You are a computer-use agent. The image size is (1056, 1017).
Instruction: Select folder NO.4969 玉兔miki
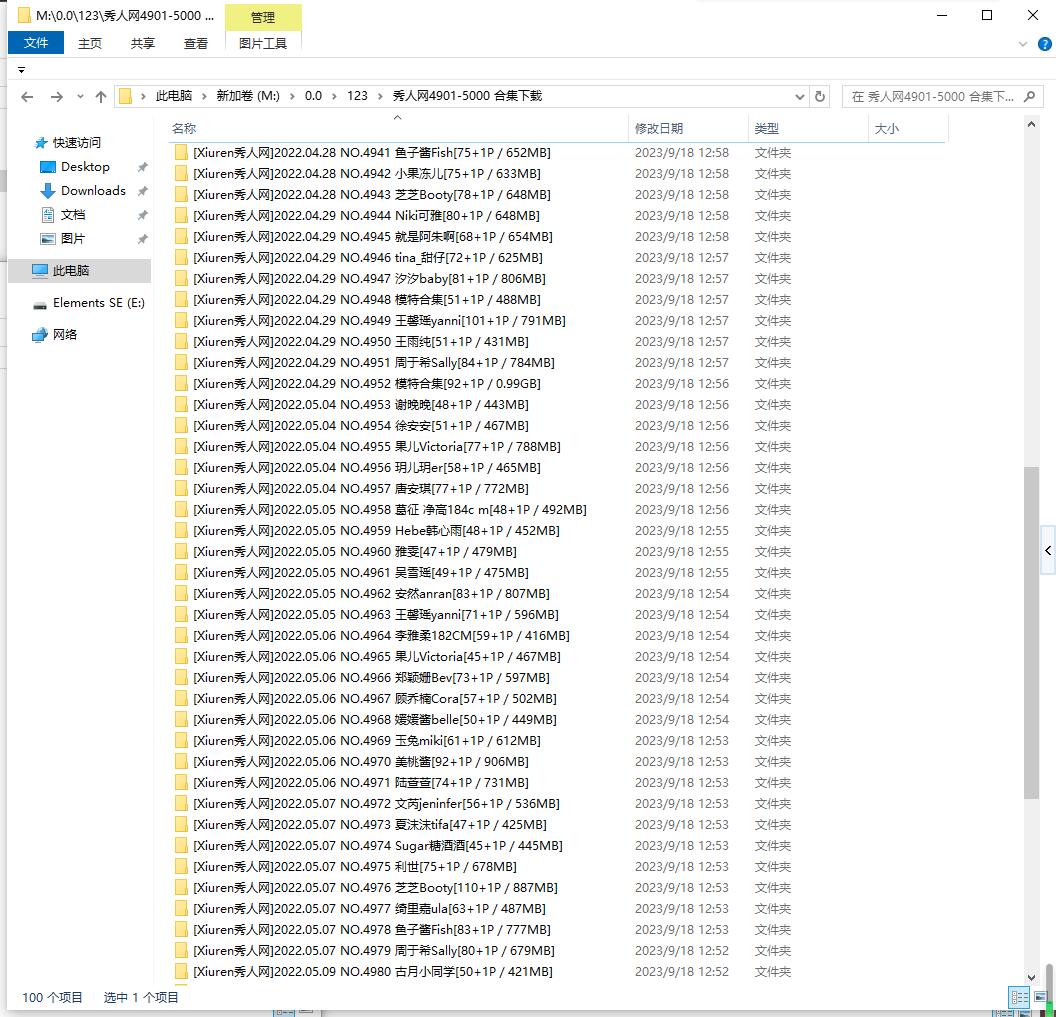(367, 741)
